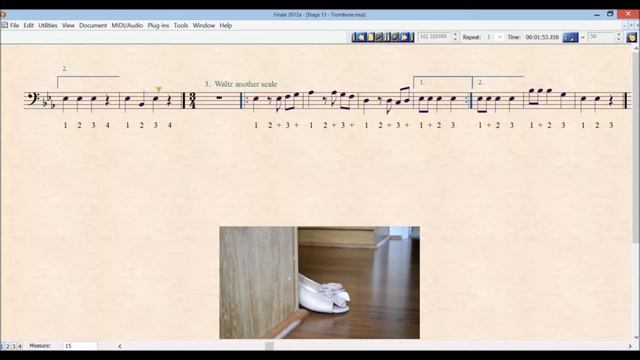This screenshot has height=360, width=640.
Task: Click the measure counter stepper arrows
Action: point(455,37)
